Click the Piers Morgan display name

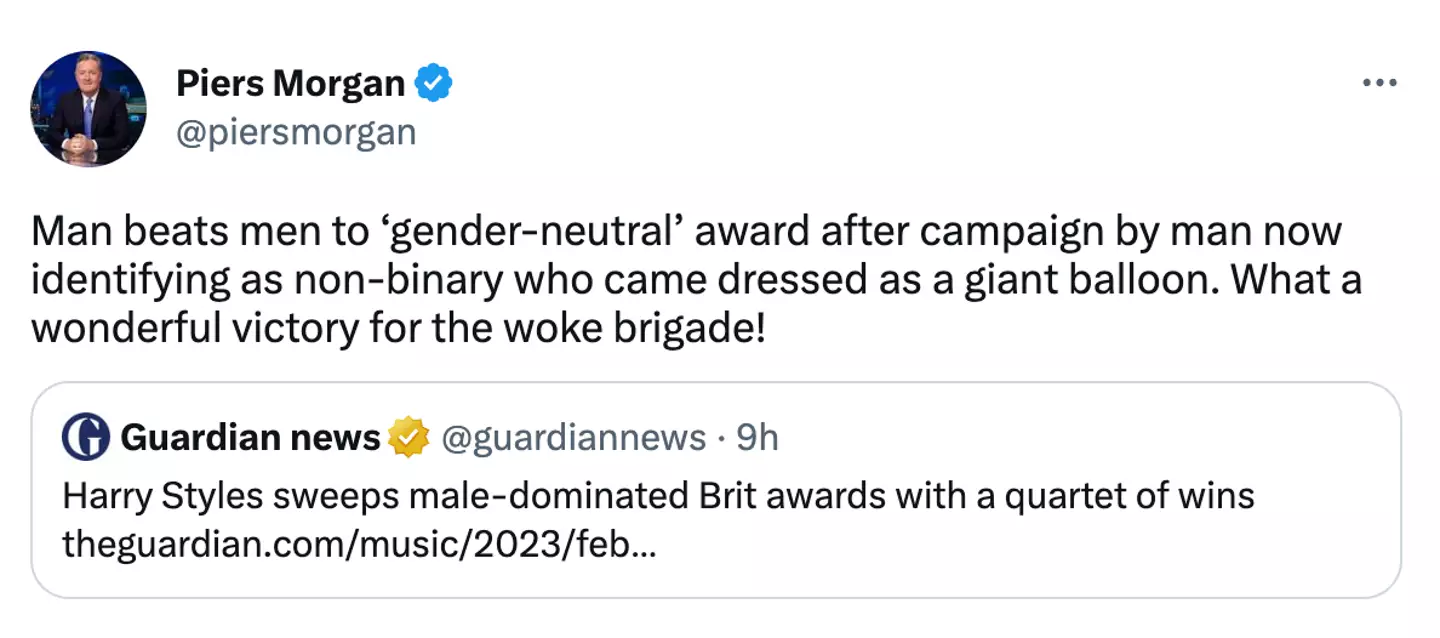(x=290, y=84)
